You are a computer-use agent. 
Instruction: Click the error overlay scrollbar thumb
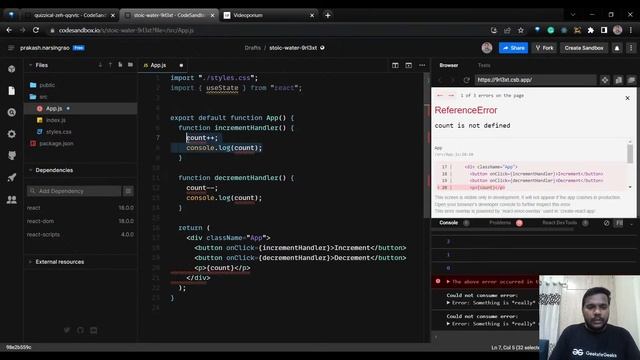click(630, 153)
